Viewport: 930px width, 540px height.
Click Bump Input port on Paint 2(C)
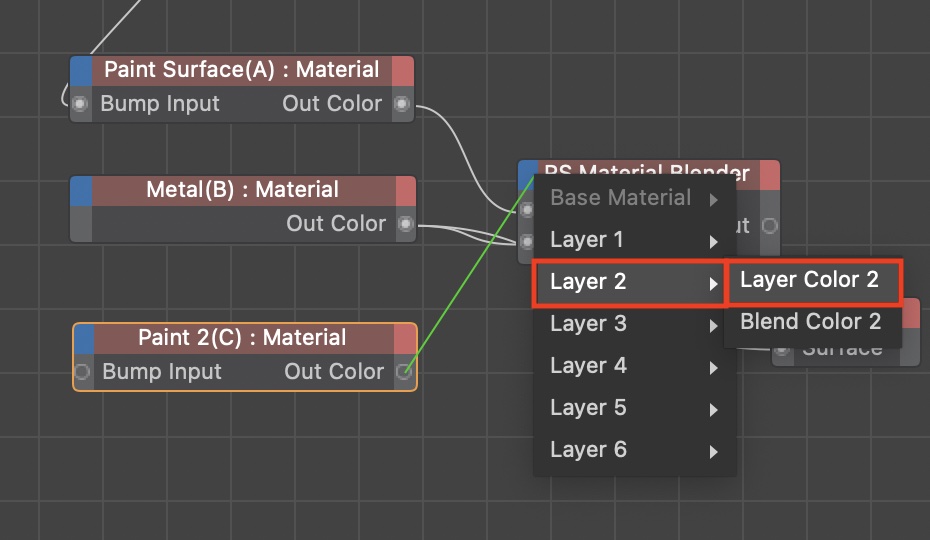coord(83,372)
